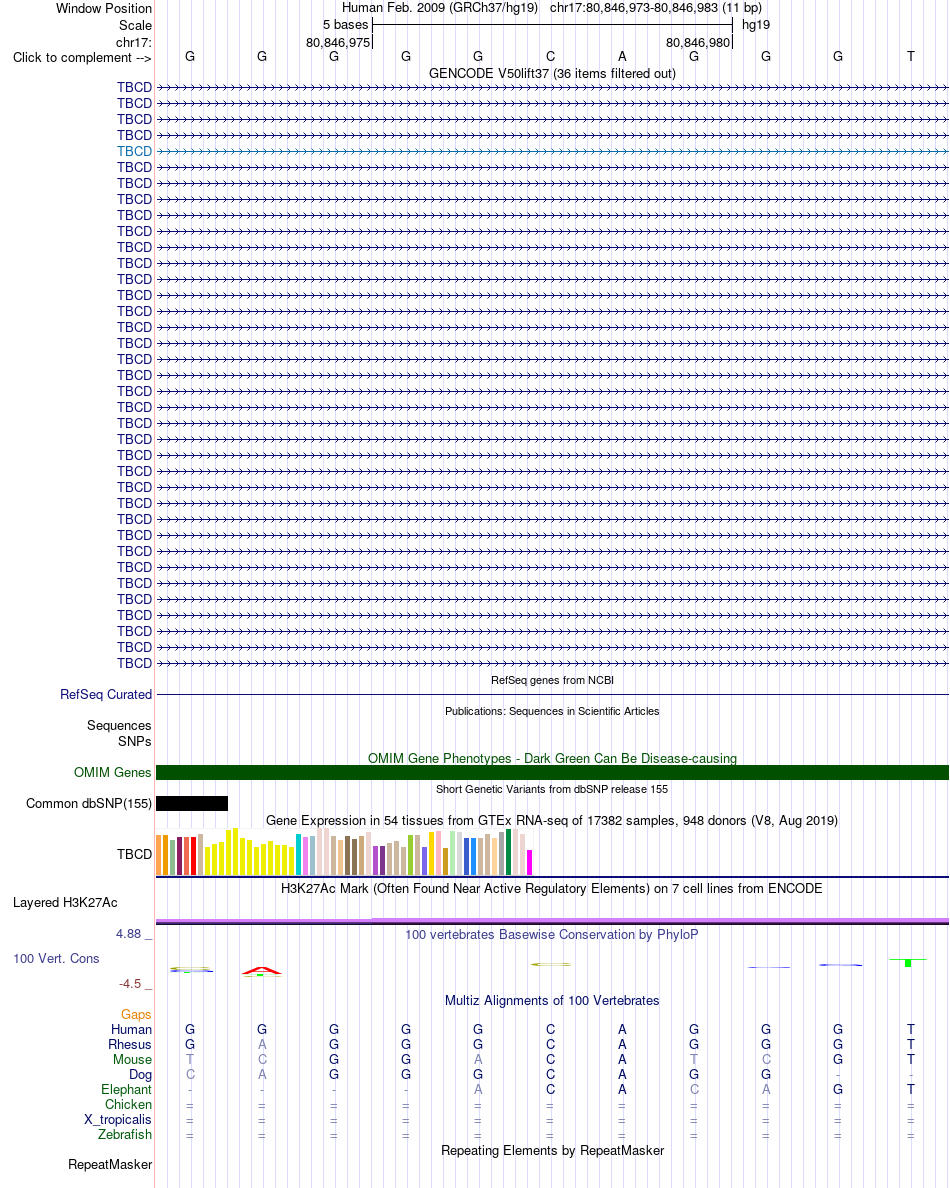
Task: Click the 'Layered H3K27Ac' label
Action: point(65,903)
